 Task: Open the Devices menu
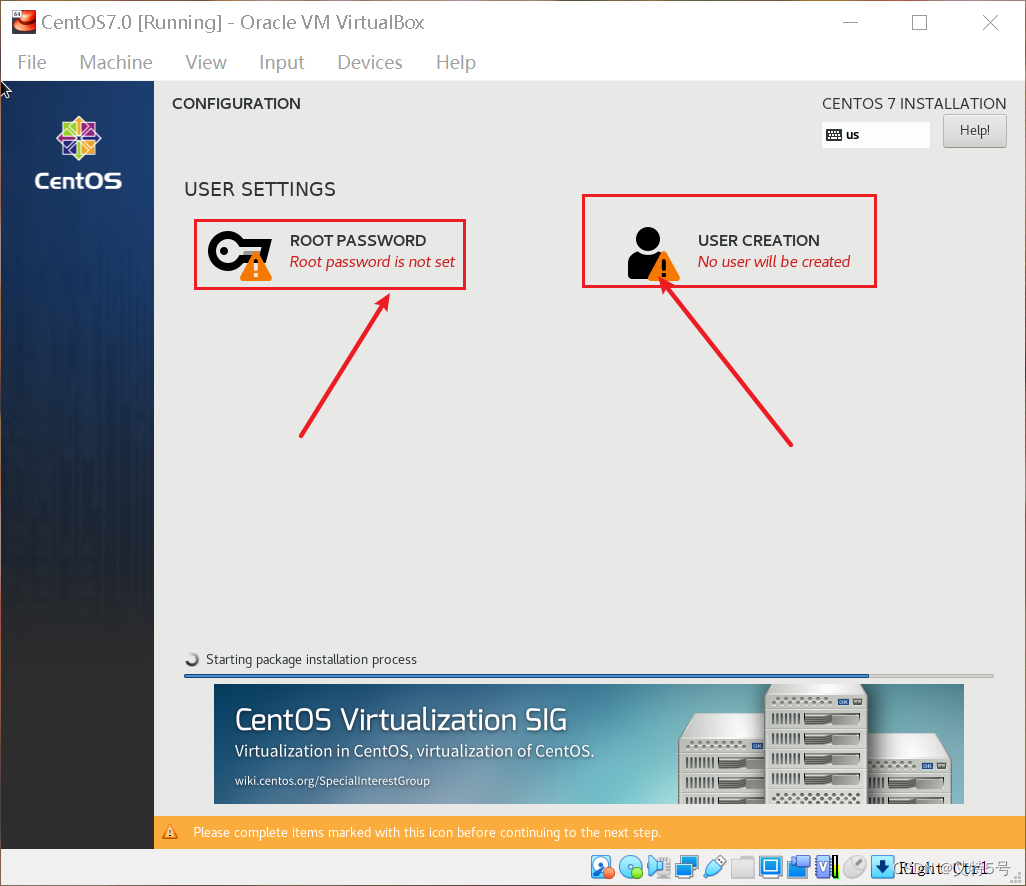coord(369,62)
